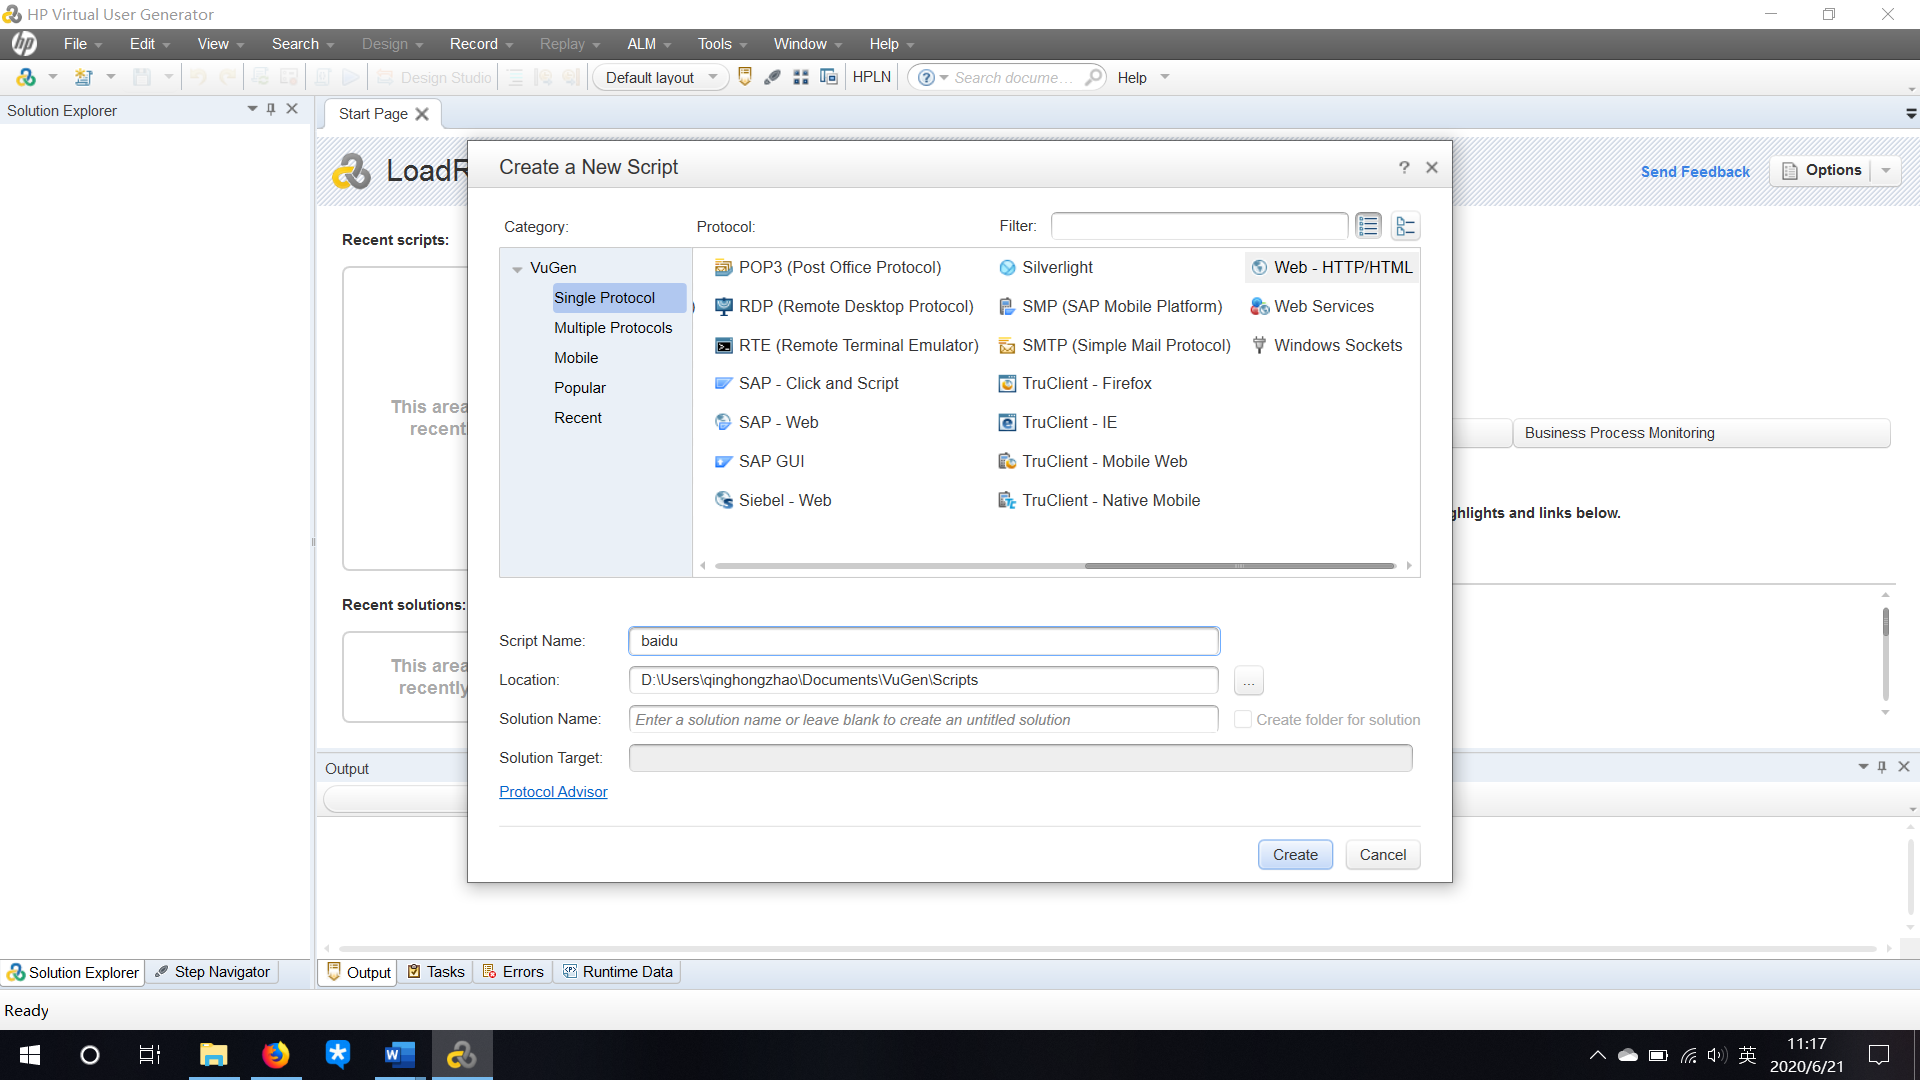Enable Create folder for solution checkbox
The width and height of the screenshot is (1920, 1080).
pos(1241,719)
